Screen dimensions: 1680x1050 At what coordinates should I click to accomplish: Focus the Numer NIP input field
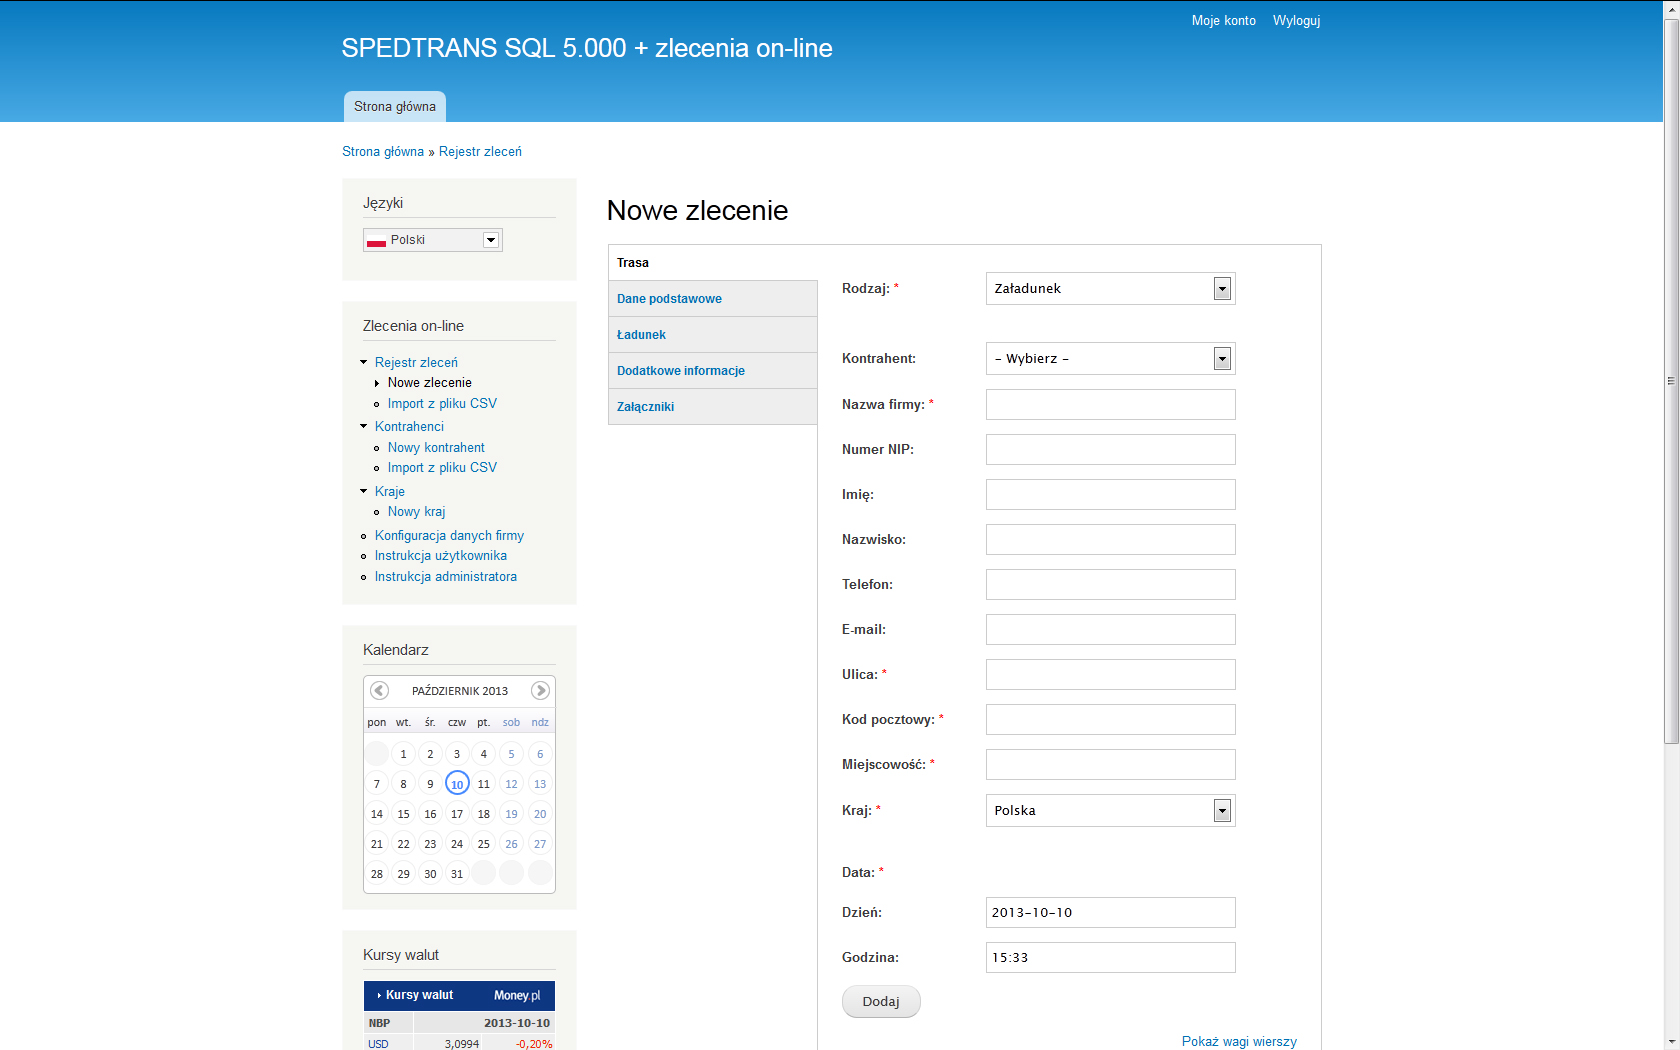click(1111, 449)
